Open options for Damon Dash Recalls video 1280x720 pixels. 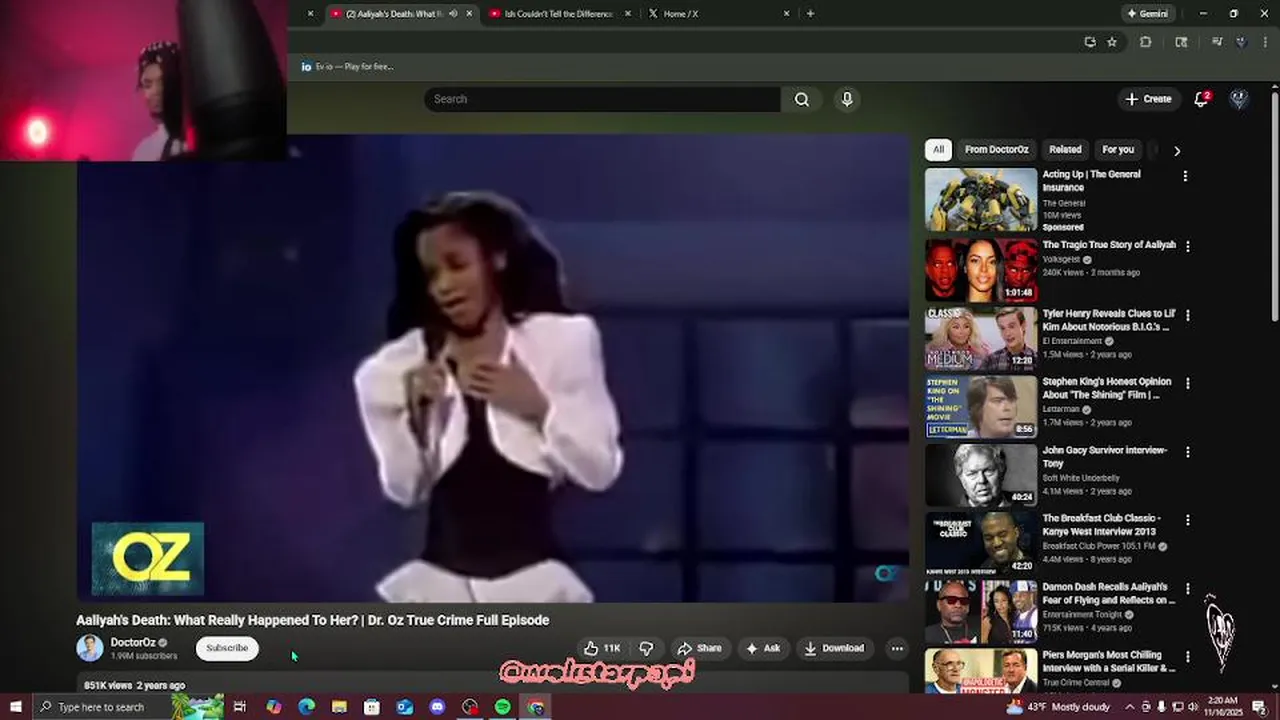point(1188,589)
